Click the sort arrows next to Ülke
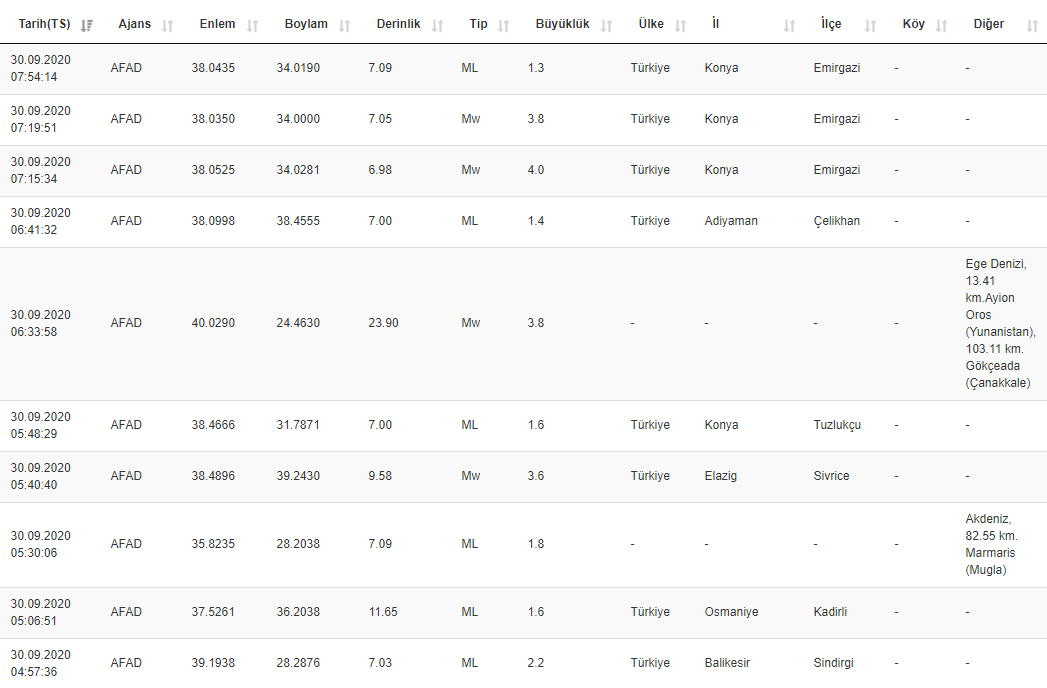Screen dimensions: 1047x688 pyautogui.click(x=680, y=25)
